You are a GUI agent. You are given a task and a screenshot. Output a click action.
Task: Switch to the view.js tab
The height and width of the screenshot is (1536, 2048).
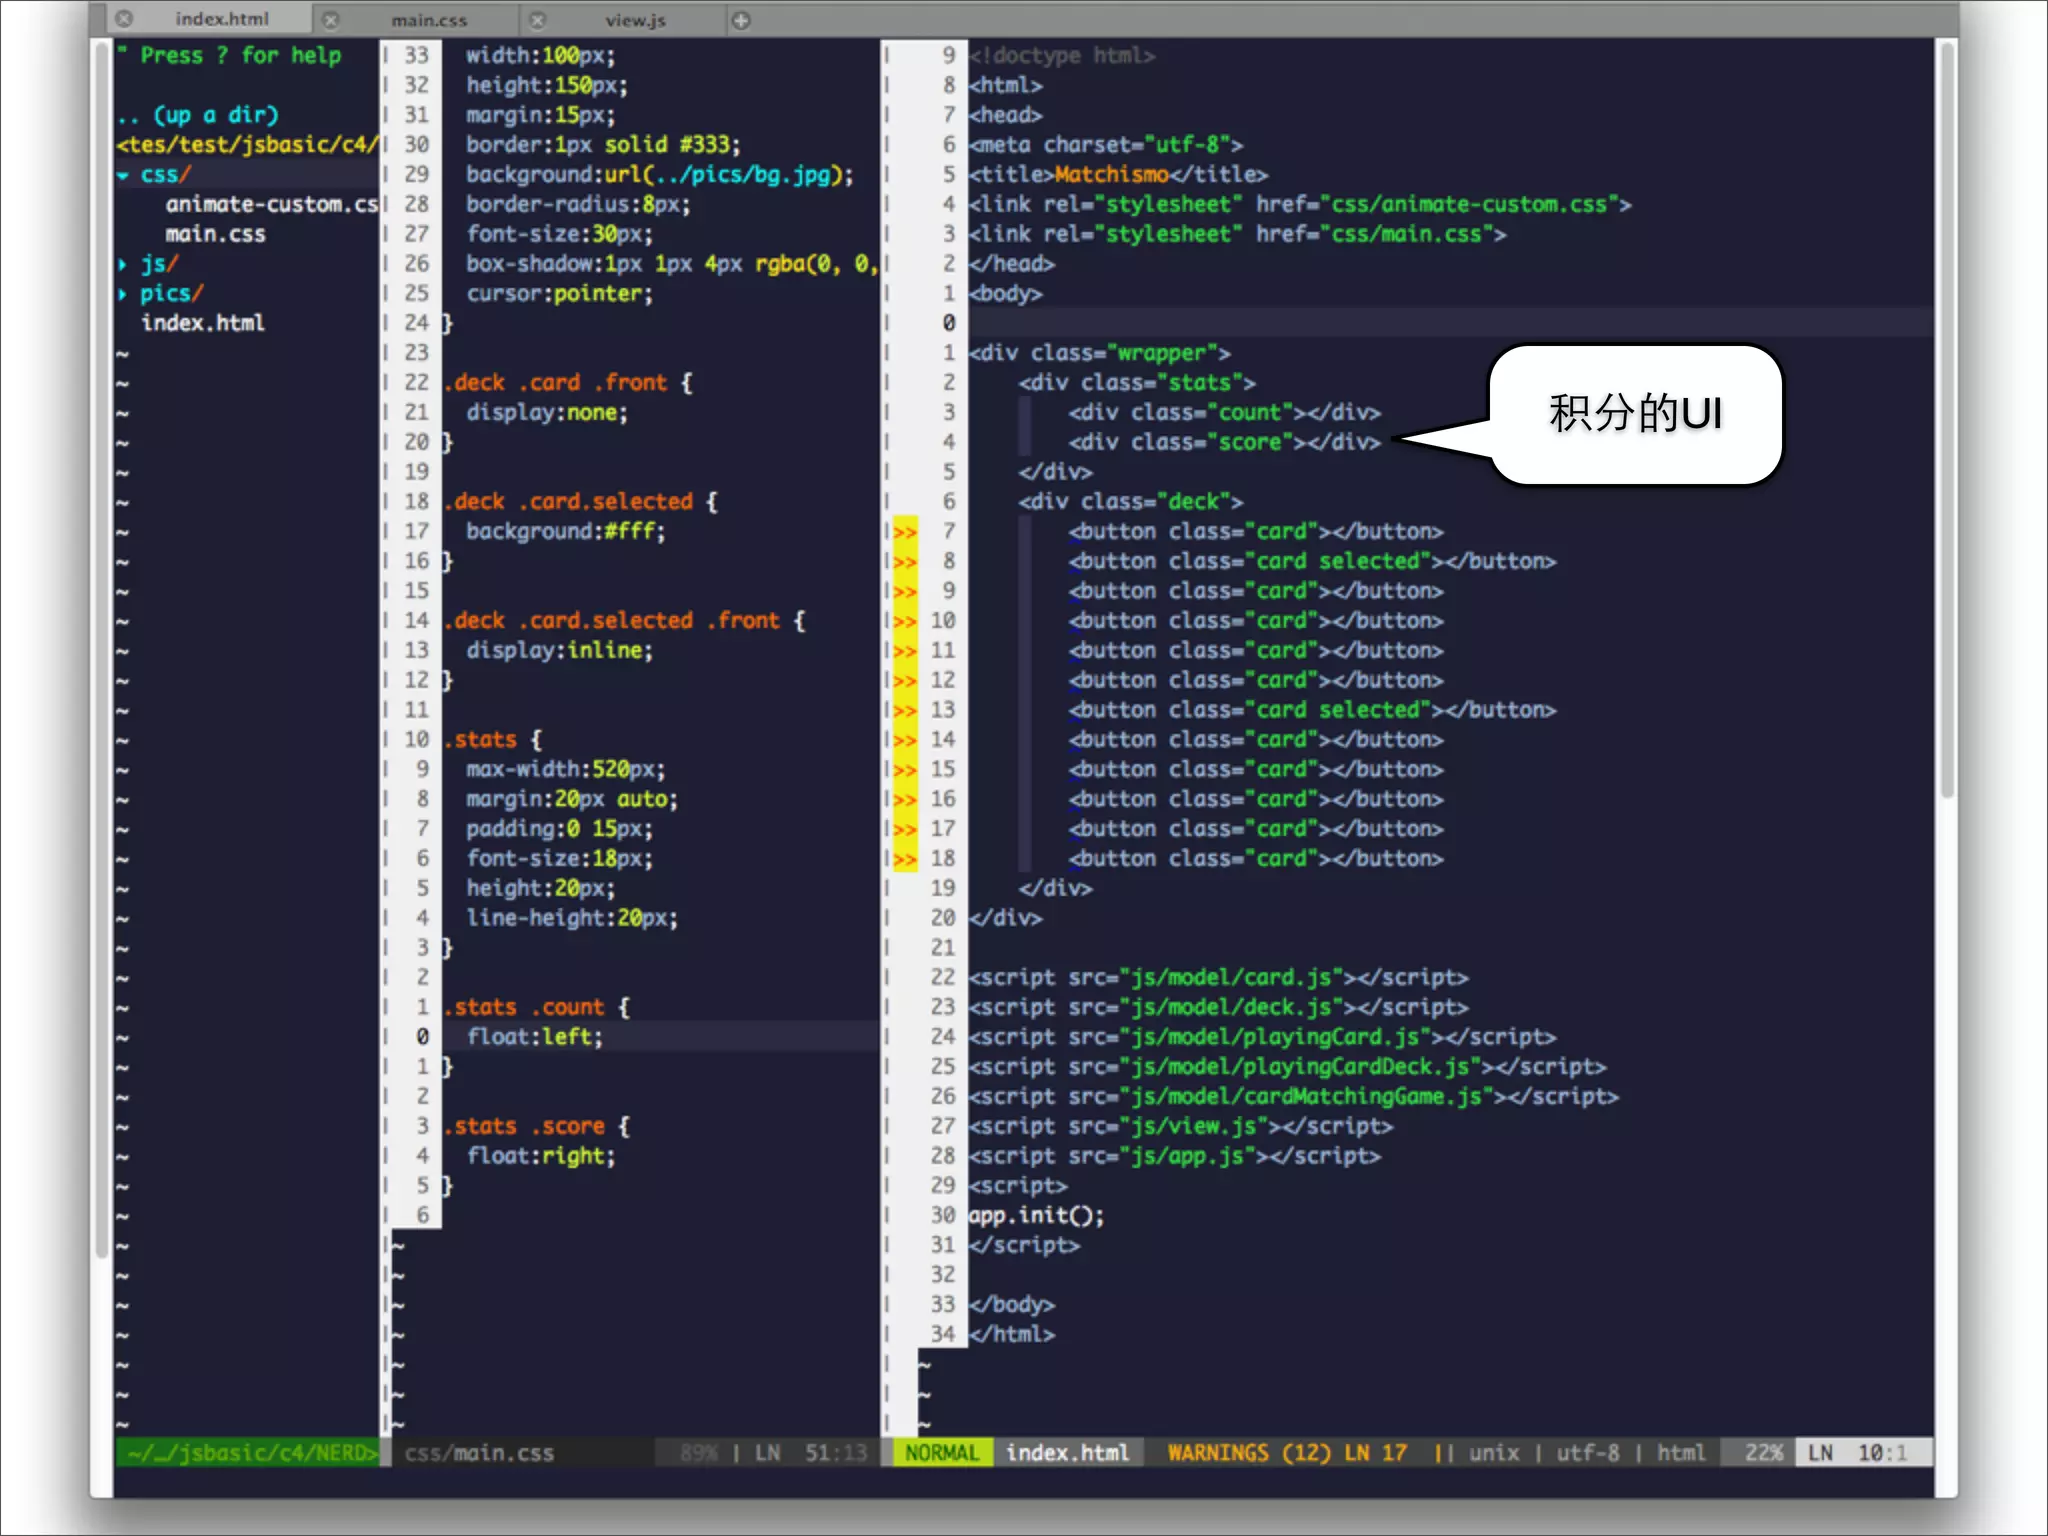[634, 20]
